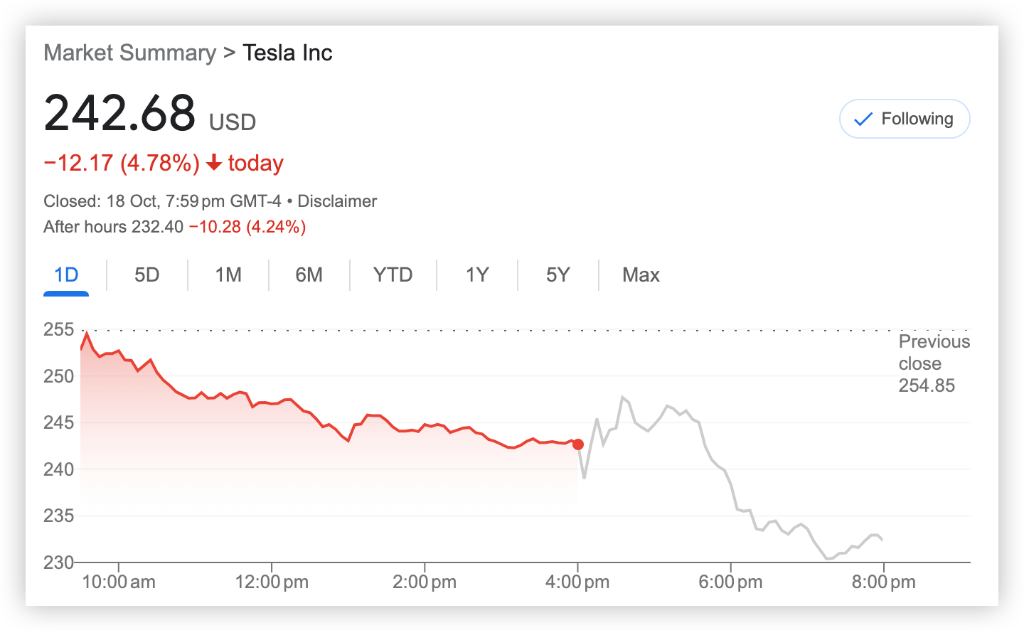Click the Previous close 254.85 label
1024x631 pixels.
tap(934, 363)
